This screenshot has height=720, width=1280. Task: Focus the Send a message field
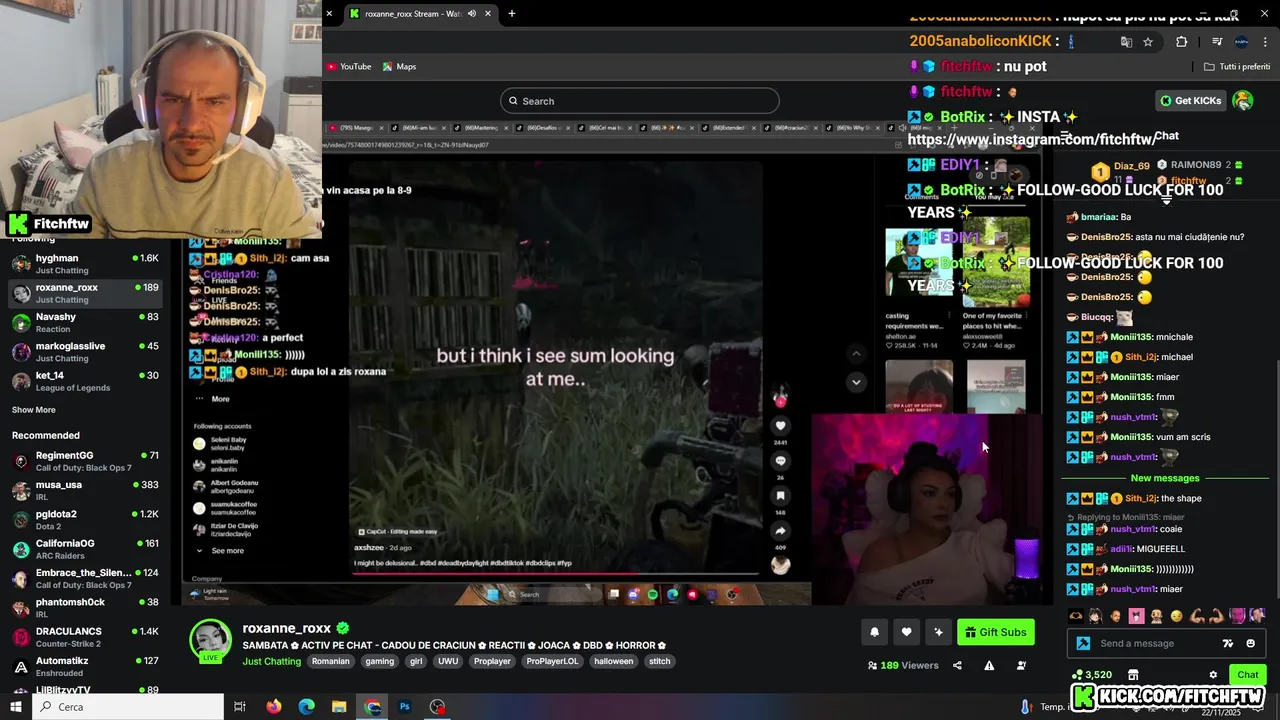1167,643
